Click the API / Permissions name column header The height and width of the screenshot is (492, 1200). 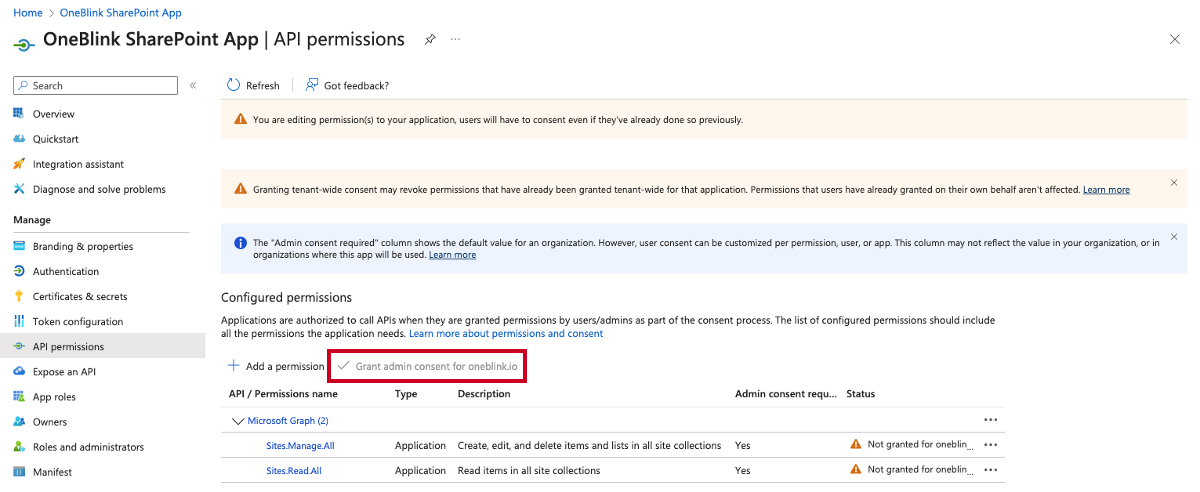click(x=283, y=394)
